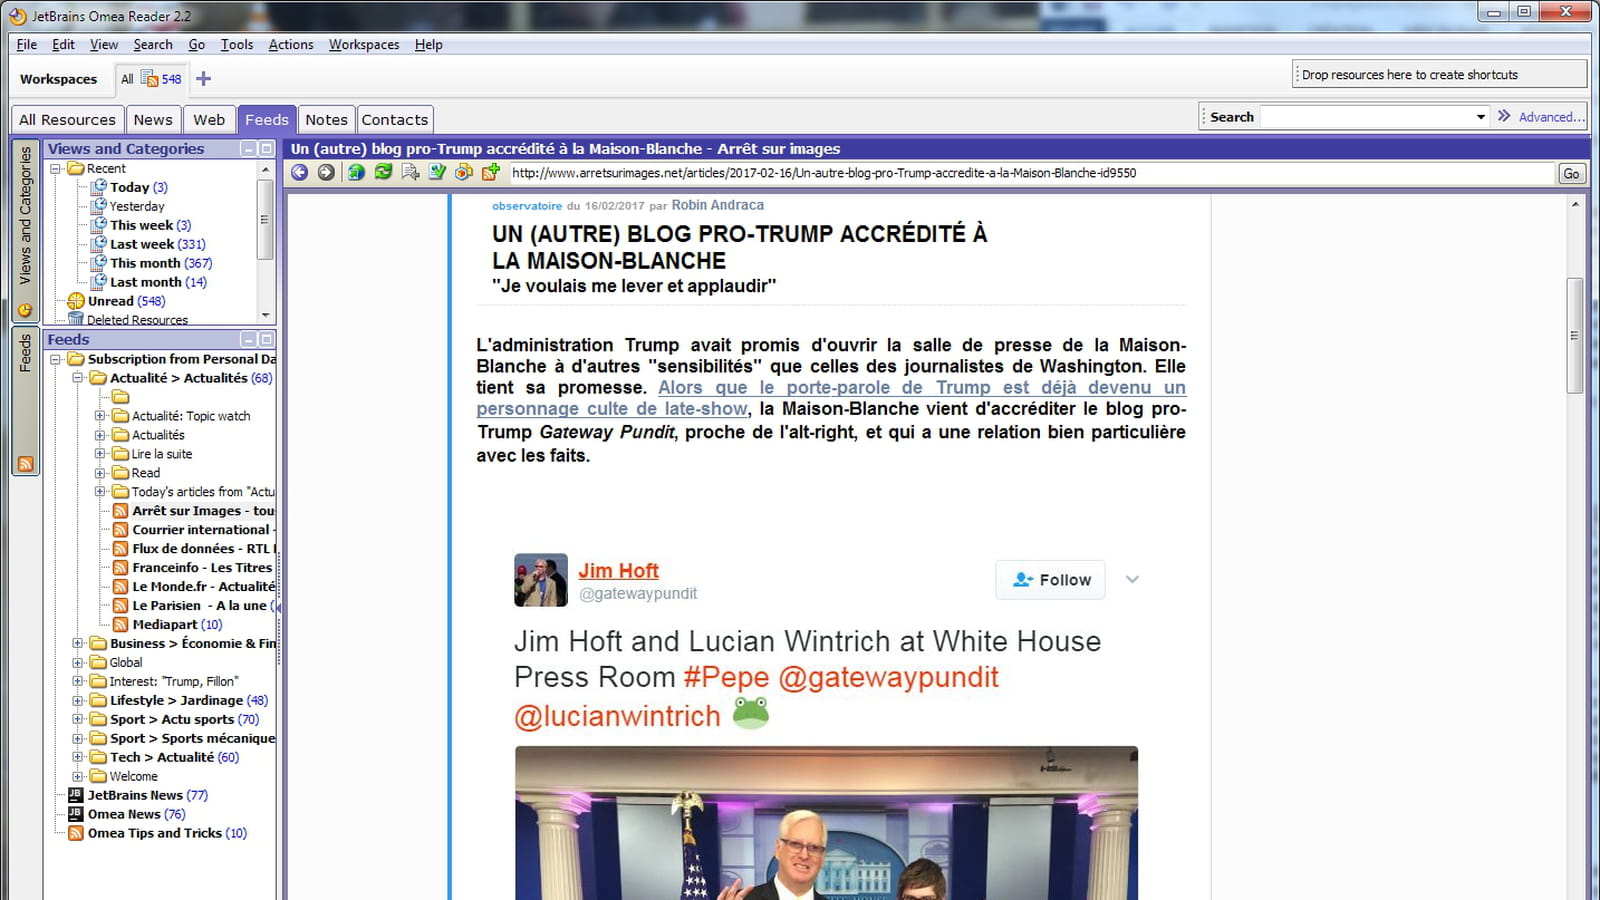
Task: Open the Jim Hoft profile link
Action: (618, 571)
